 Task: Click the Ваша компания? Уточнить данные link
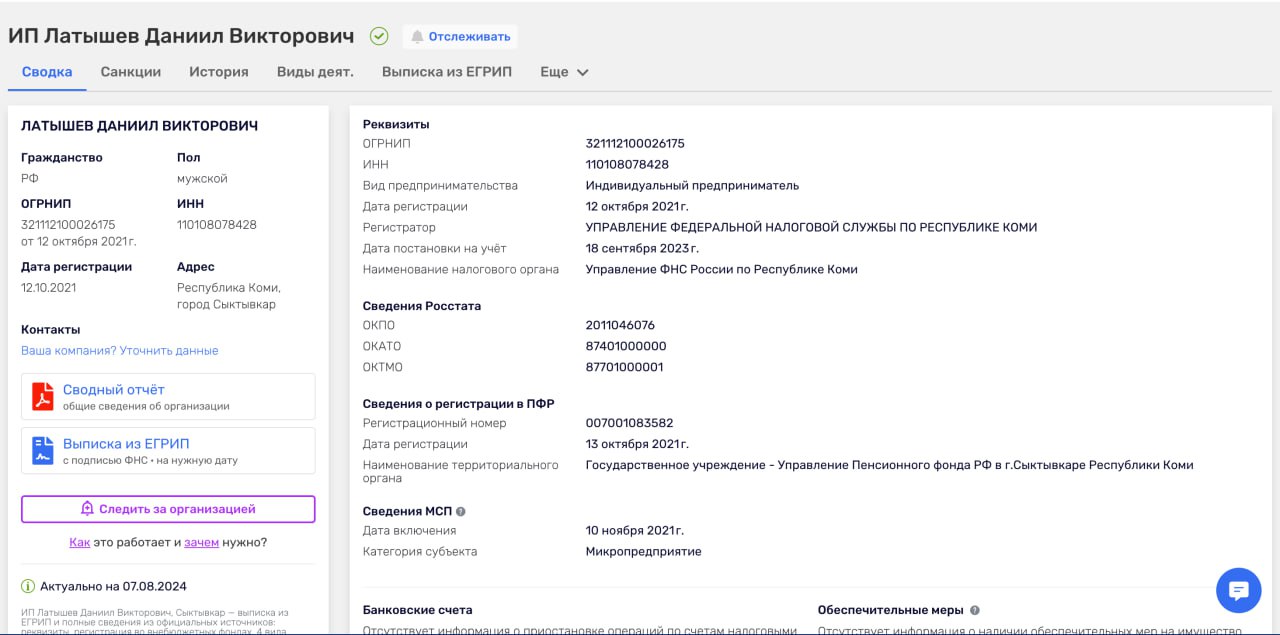pos(119,351)
